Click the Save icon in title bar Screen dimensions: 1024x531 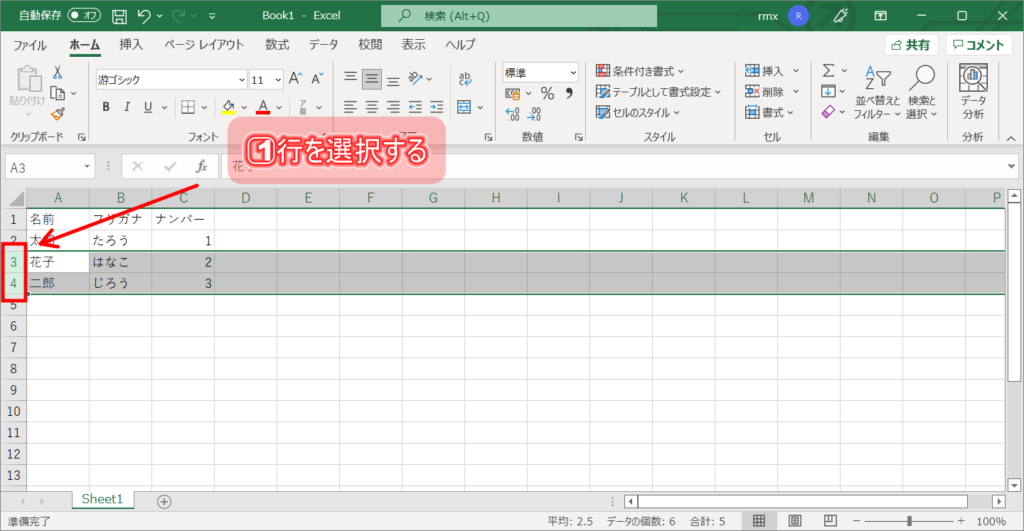pyautogui.click(x=119, y=16)
